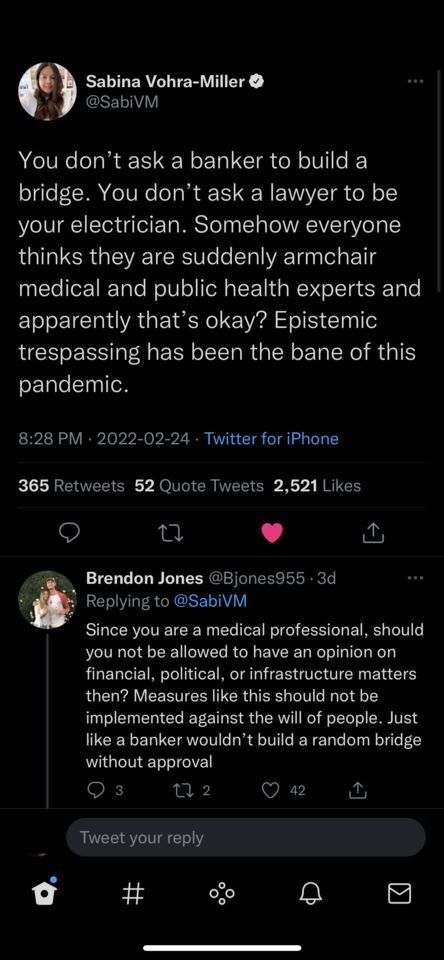The width and height of the screenshot is (444, 960).
Task: Unlike the main tweet via pink heart
Action: point(272,534)
